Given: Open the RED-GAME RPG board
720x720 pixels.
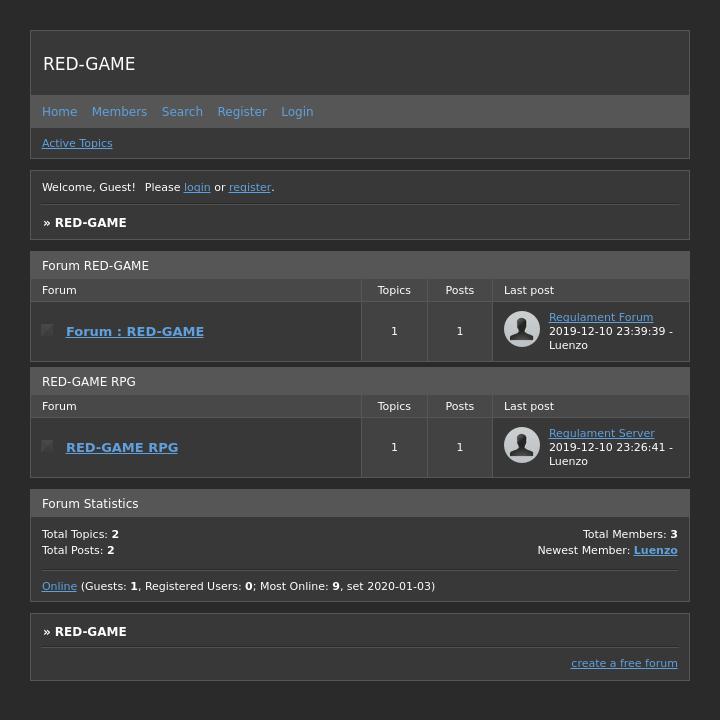Looking at the screenshot, I should [122, 448].
